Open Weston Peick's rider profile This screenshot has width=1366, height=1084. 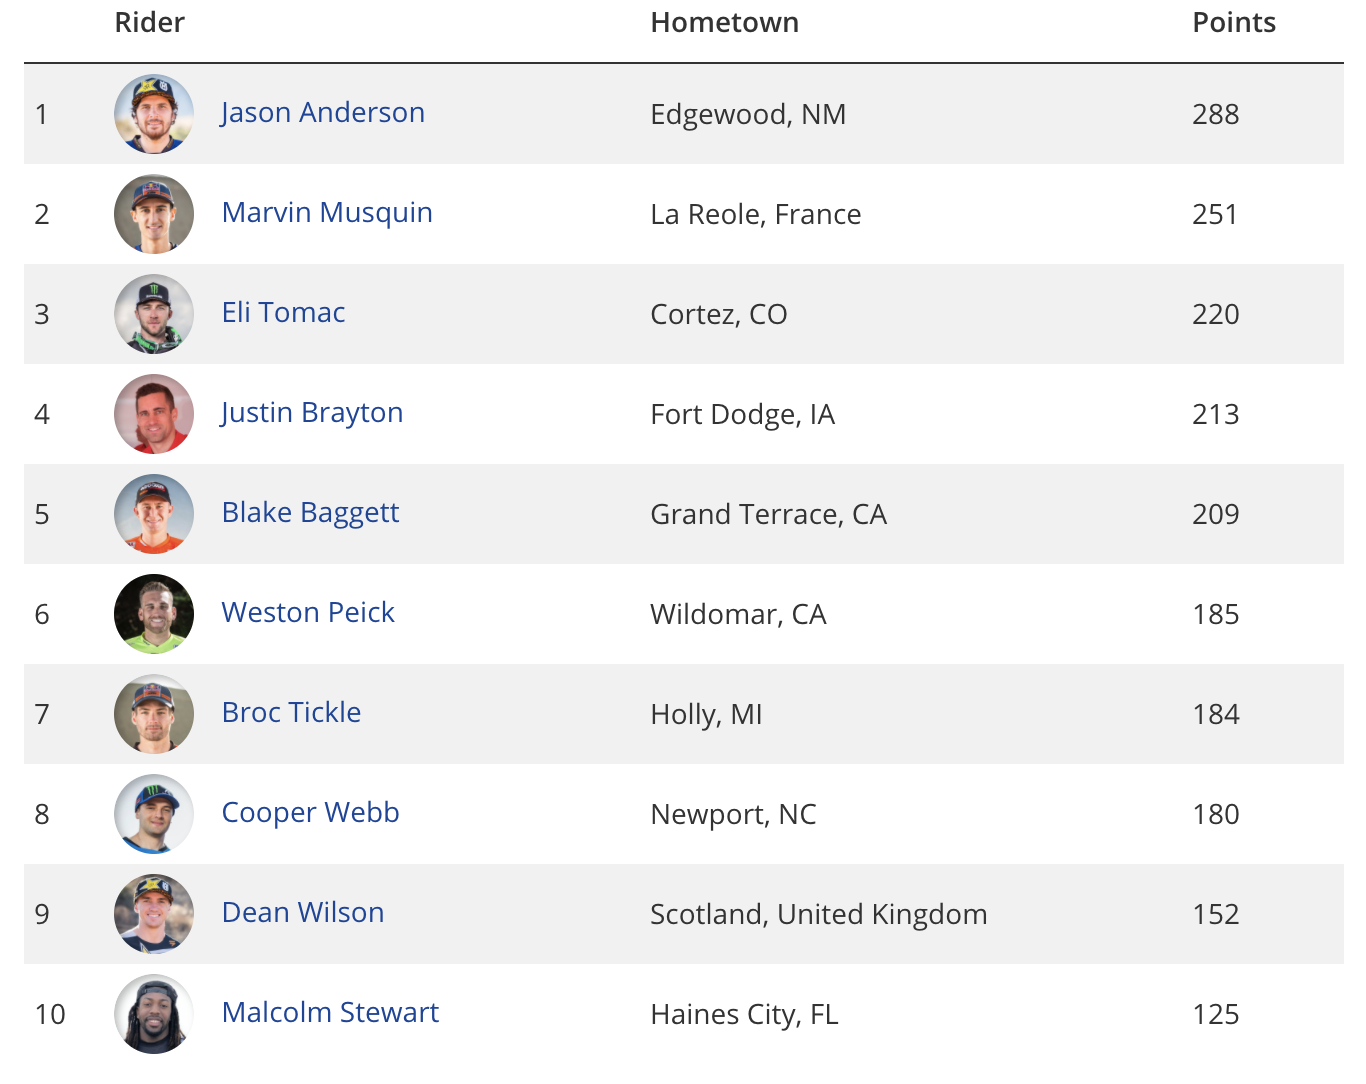click(x=308, y=613)
